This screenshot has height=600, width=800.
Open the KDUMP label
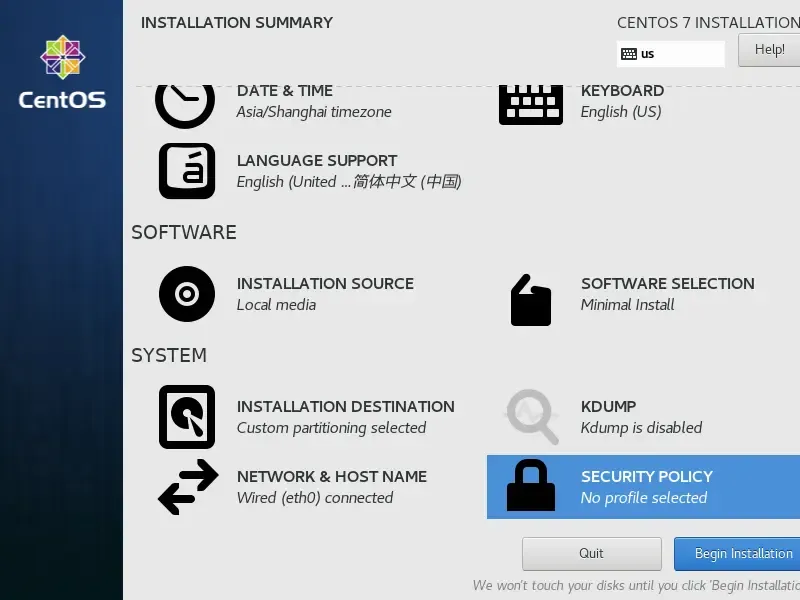(609, 407)
